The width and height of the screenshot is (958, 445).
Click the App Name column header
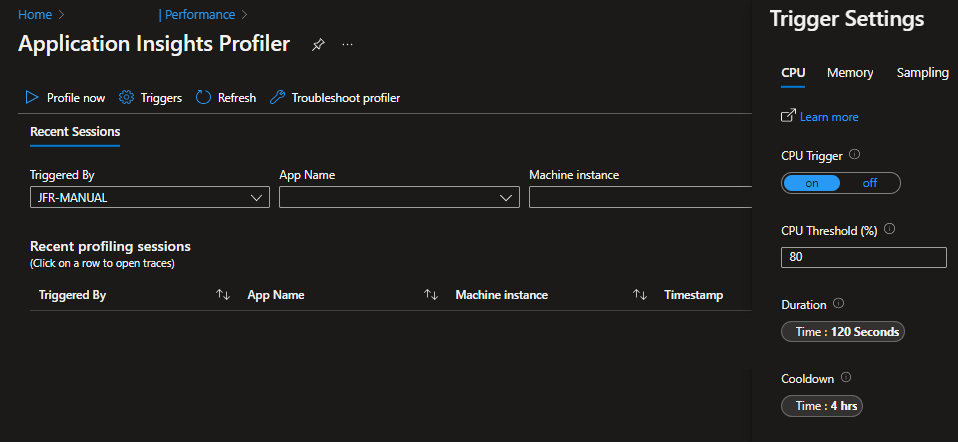(x=276, y=295)
